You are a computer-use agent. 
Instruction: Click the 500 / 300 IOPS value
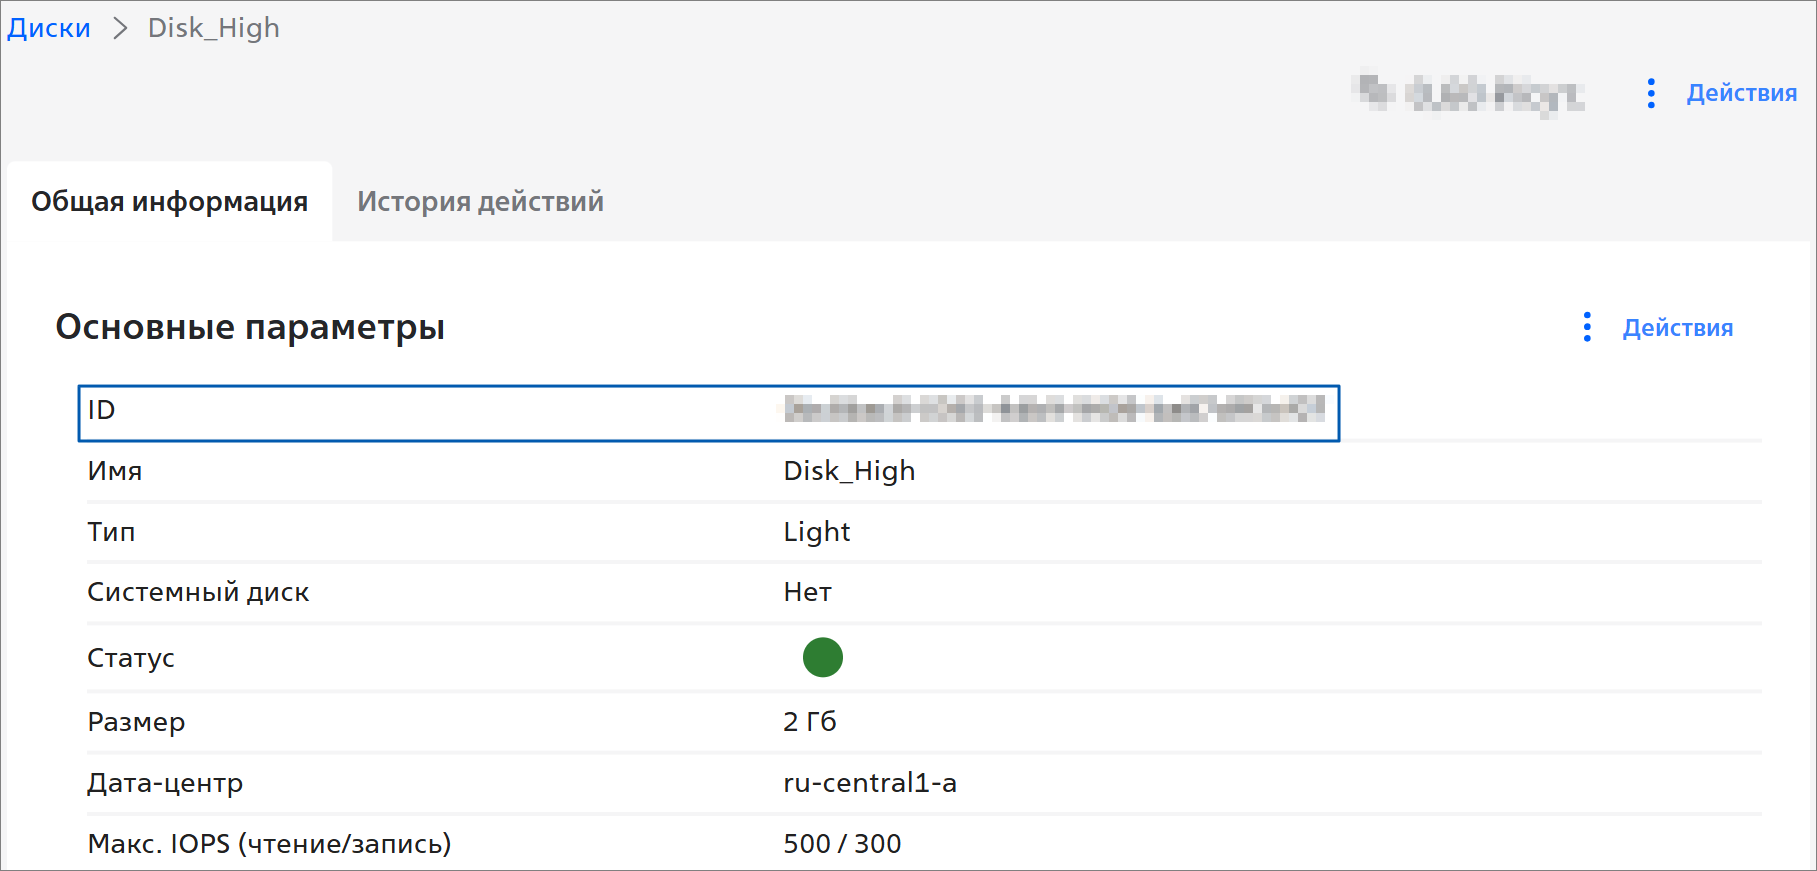tap(842, 844)
